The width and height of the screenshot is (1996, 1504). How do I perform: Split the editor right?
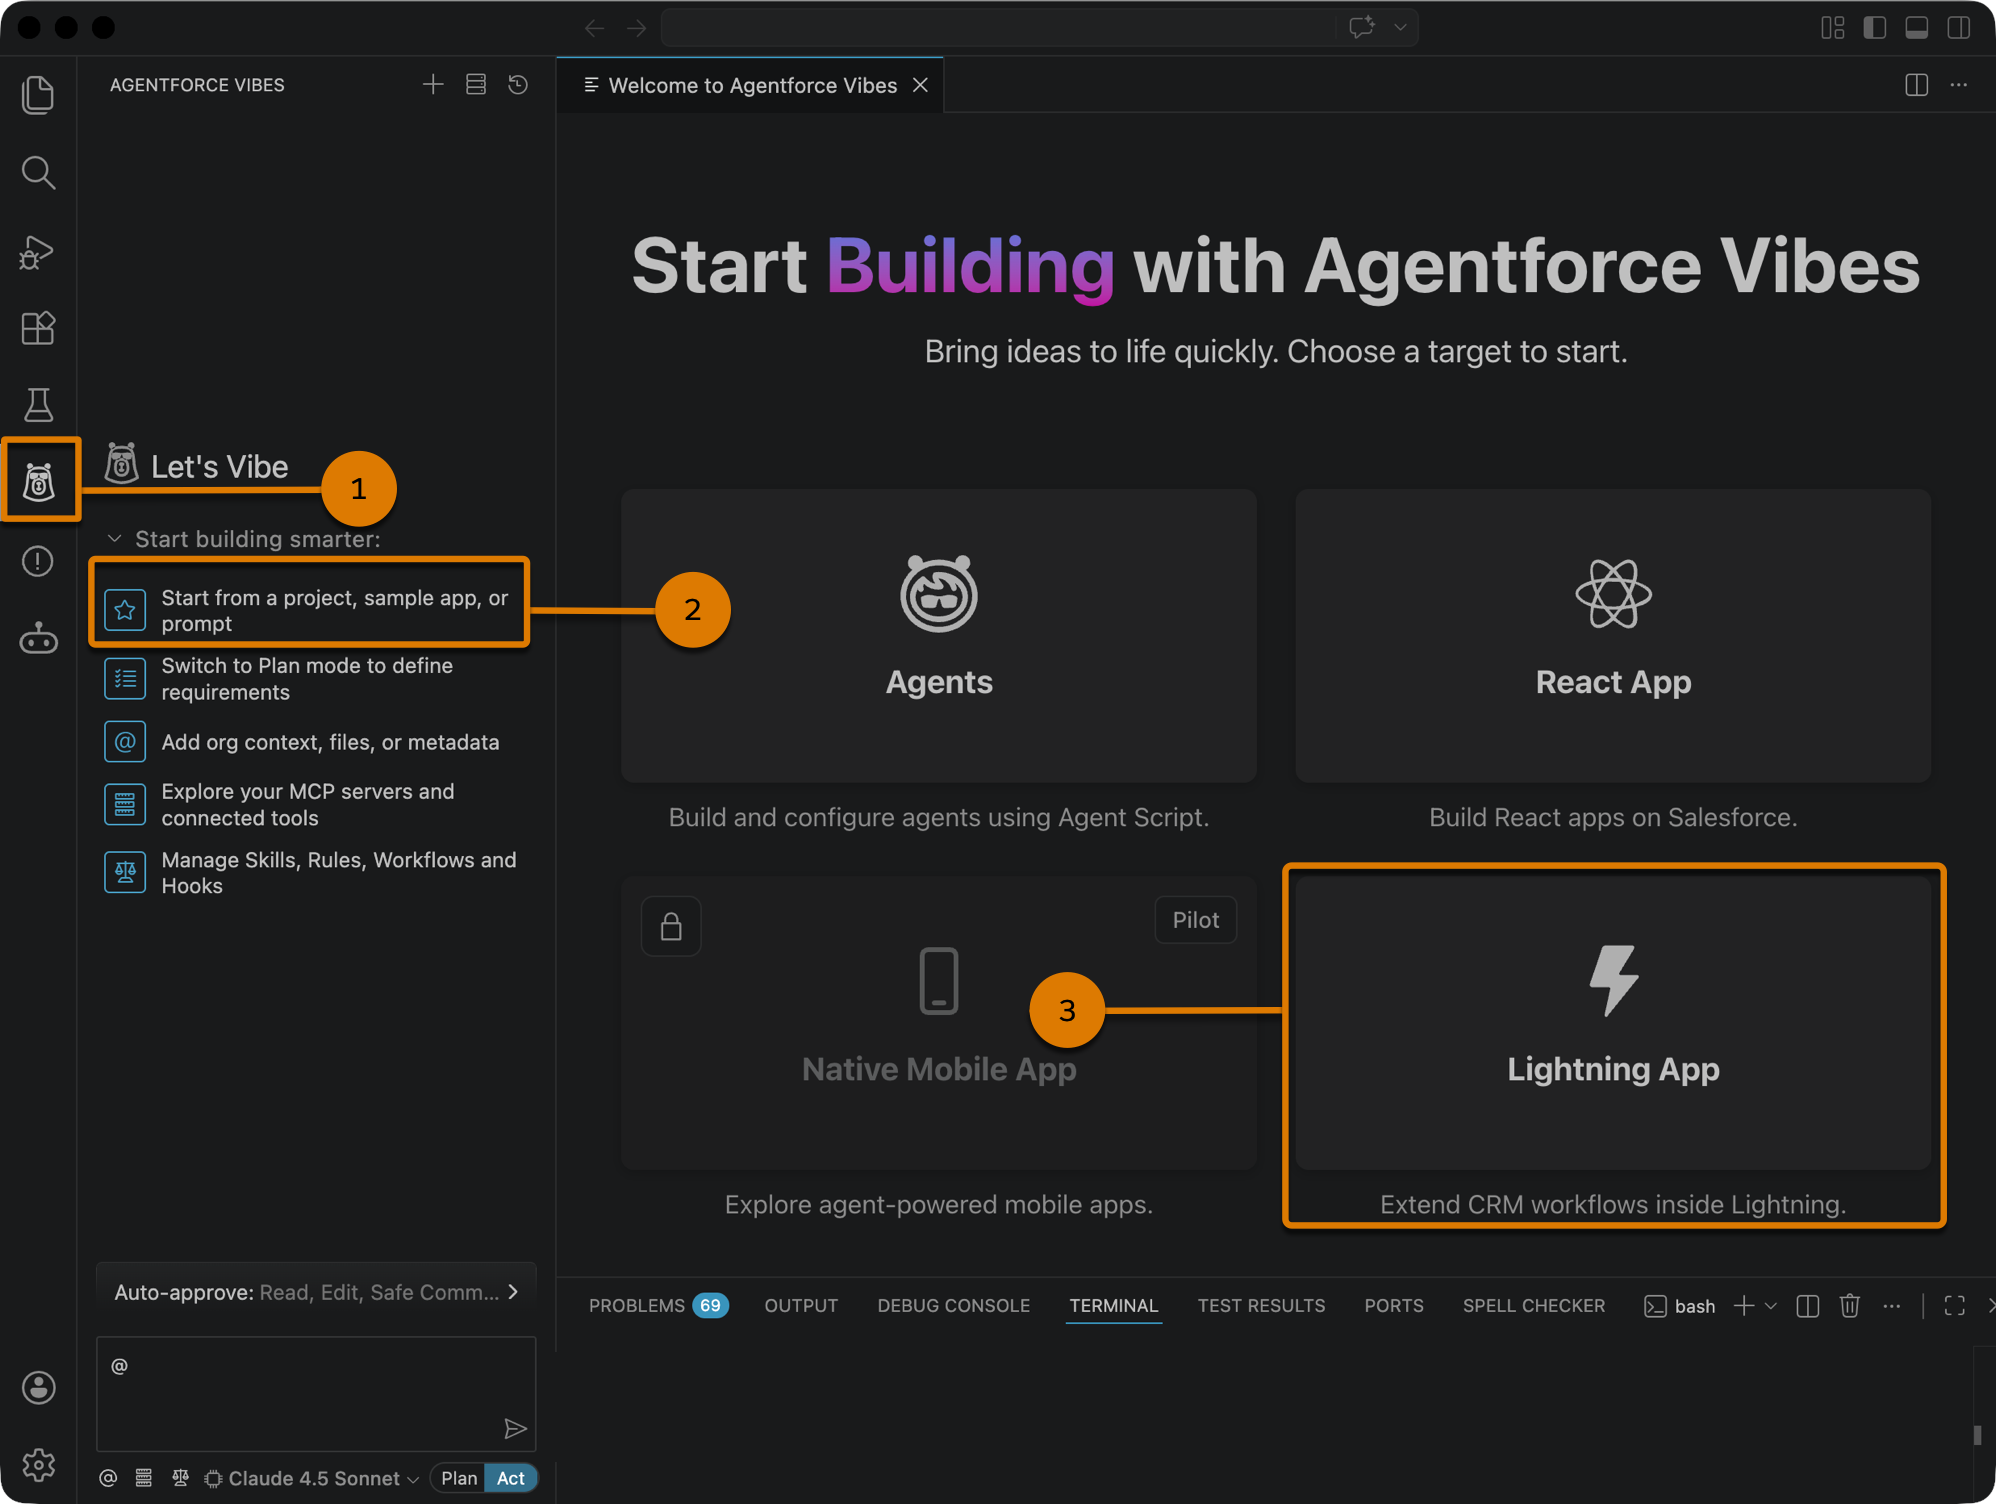click(1916, 85)
